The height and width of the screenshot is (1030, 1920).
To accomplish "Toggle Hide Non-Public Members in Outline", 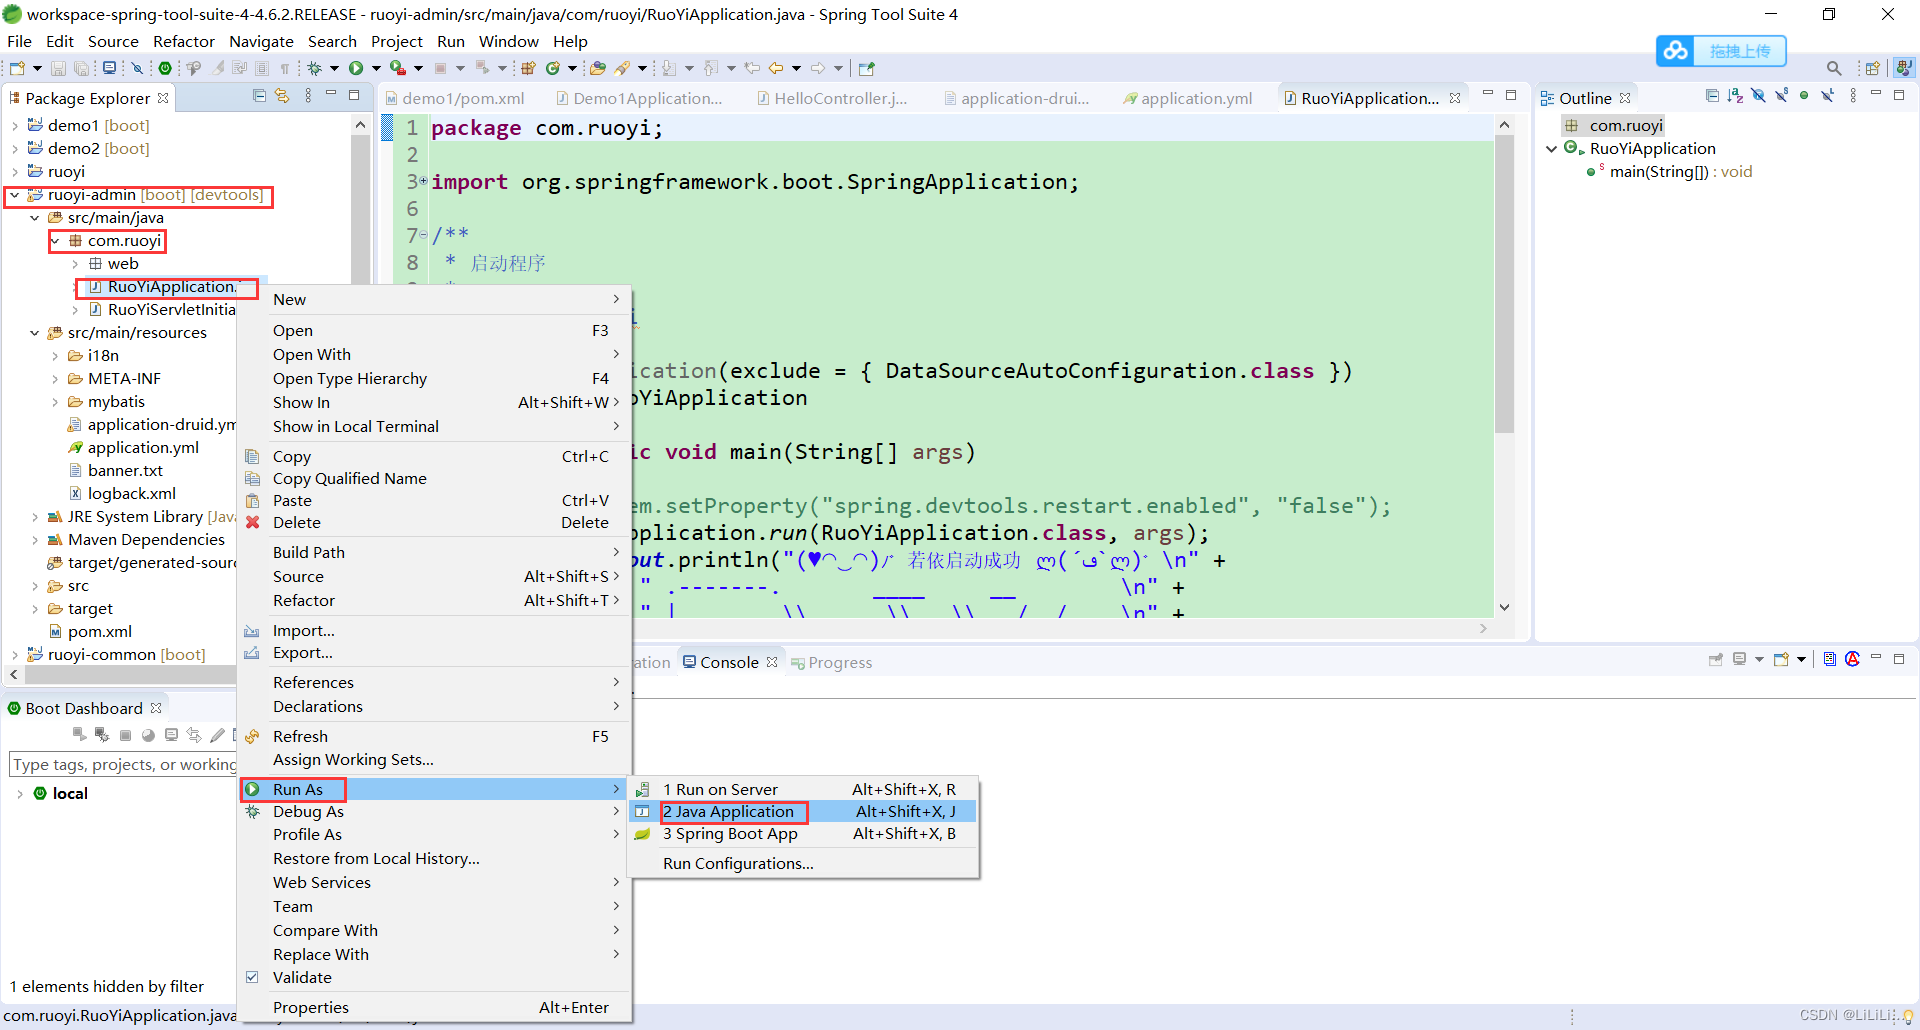I will pyautogui.click(x=1804, y=96).
